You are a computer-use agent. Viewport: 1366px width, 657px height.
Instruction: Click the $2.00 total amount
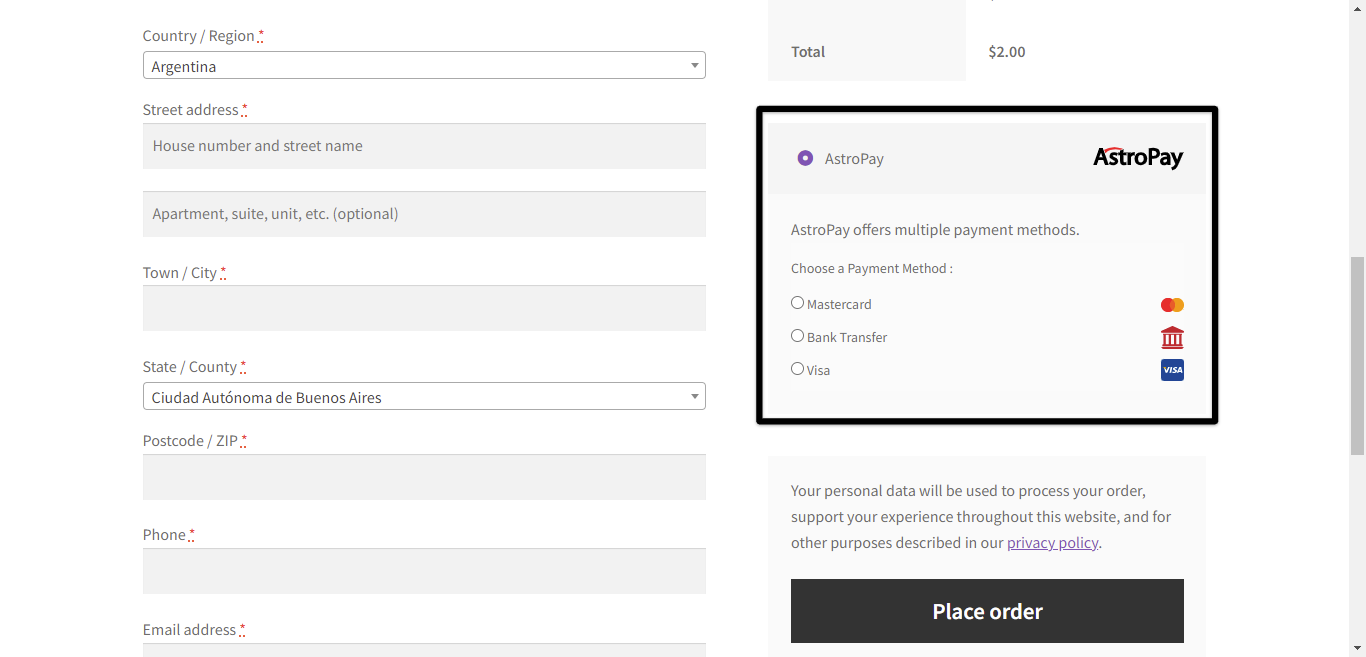(1007, 52)
